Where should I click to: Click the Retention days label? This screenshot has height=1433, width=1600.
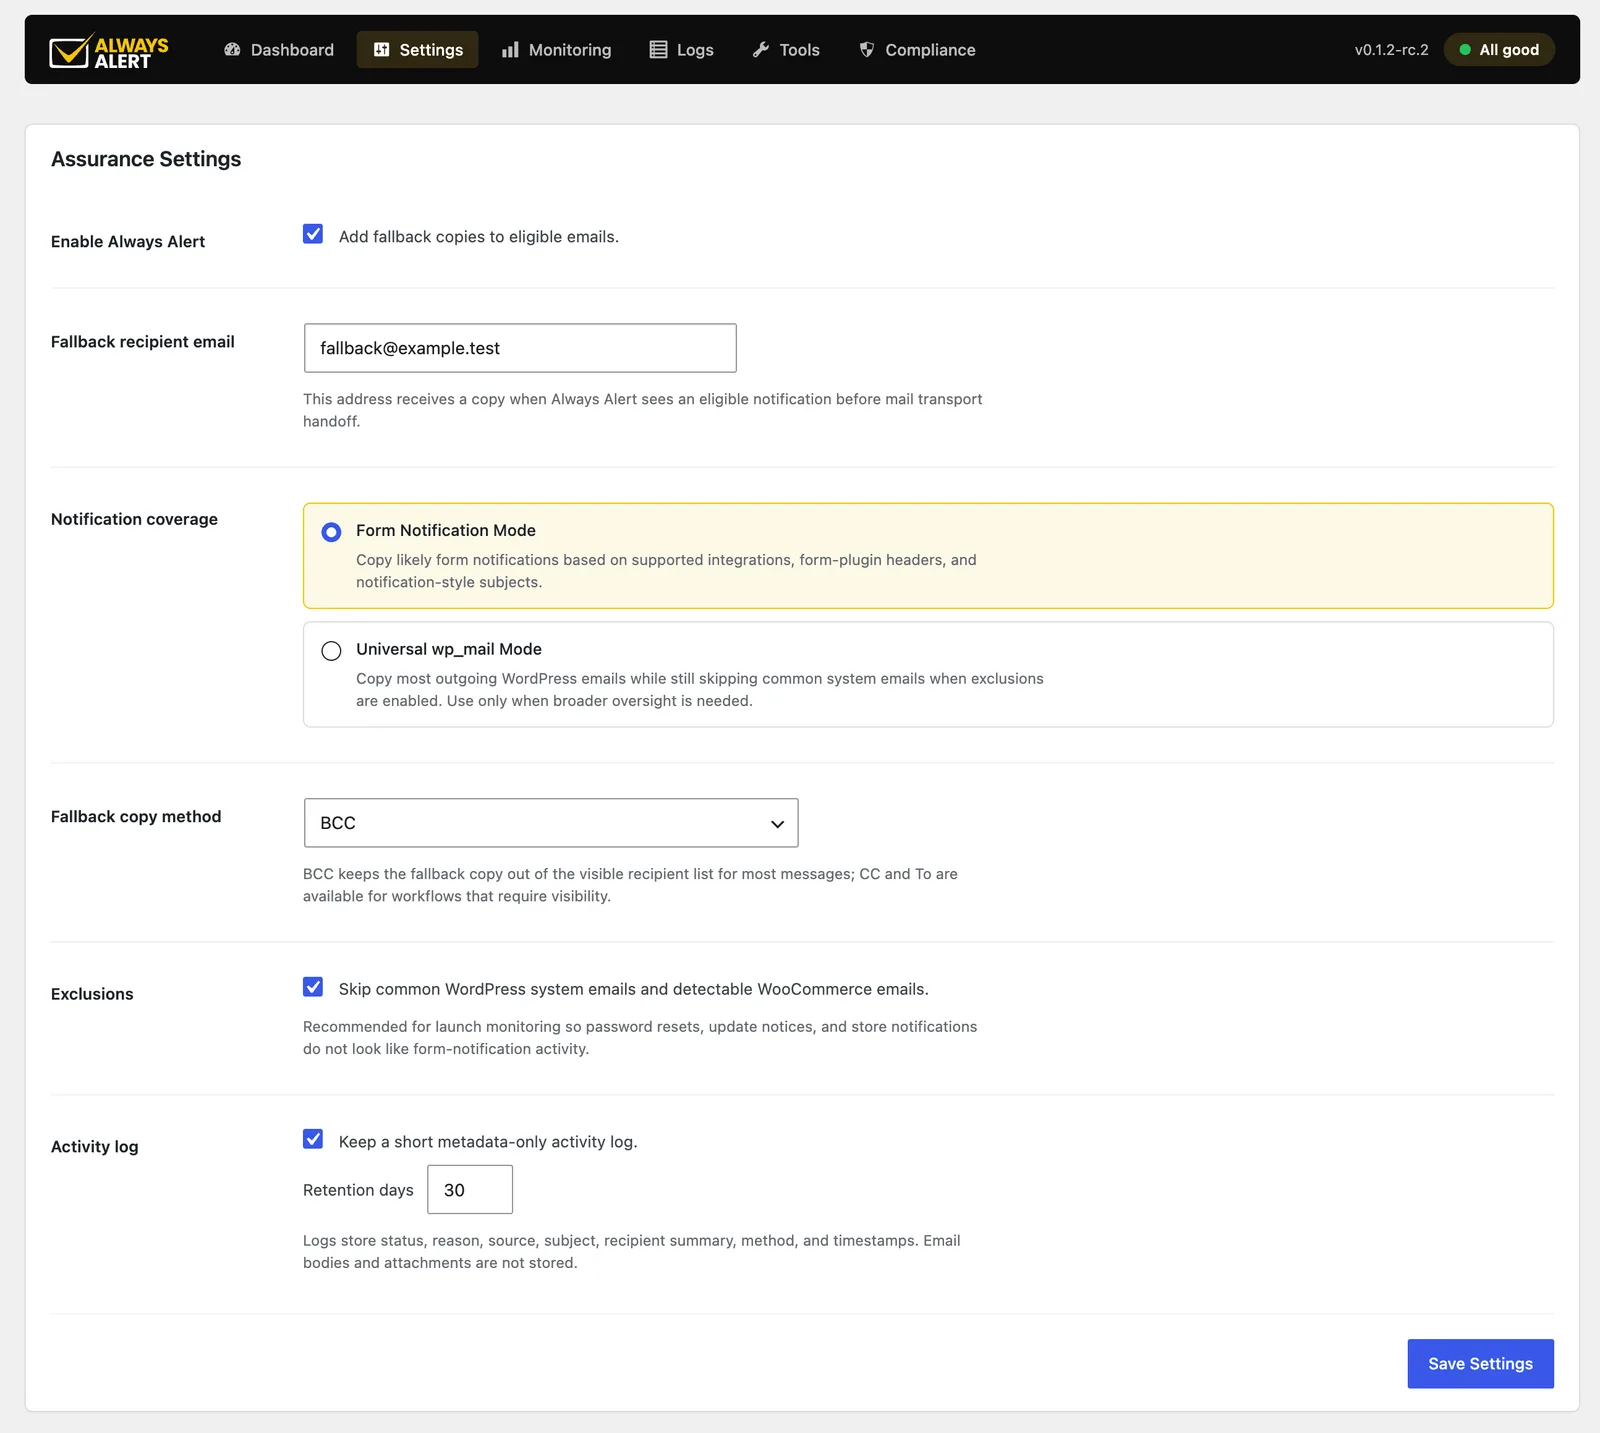pos(358,1190)
